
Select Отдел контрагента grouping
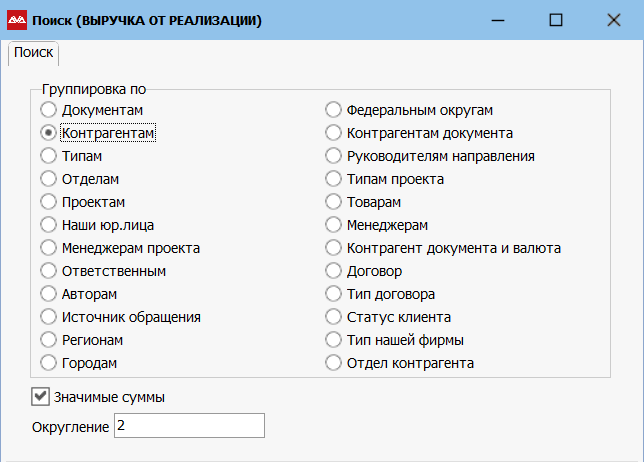coord(333,363)
